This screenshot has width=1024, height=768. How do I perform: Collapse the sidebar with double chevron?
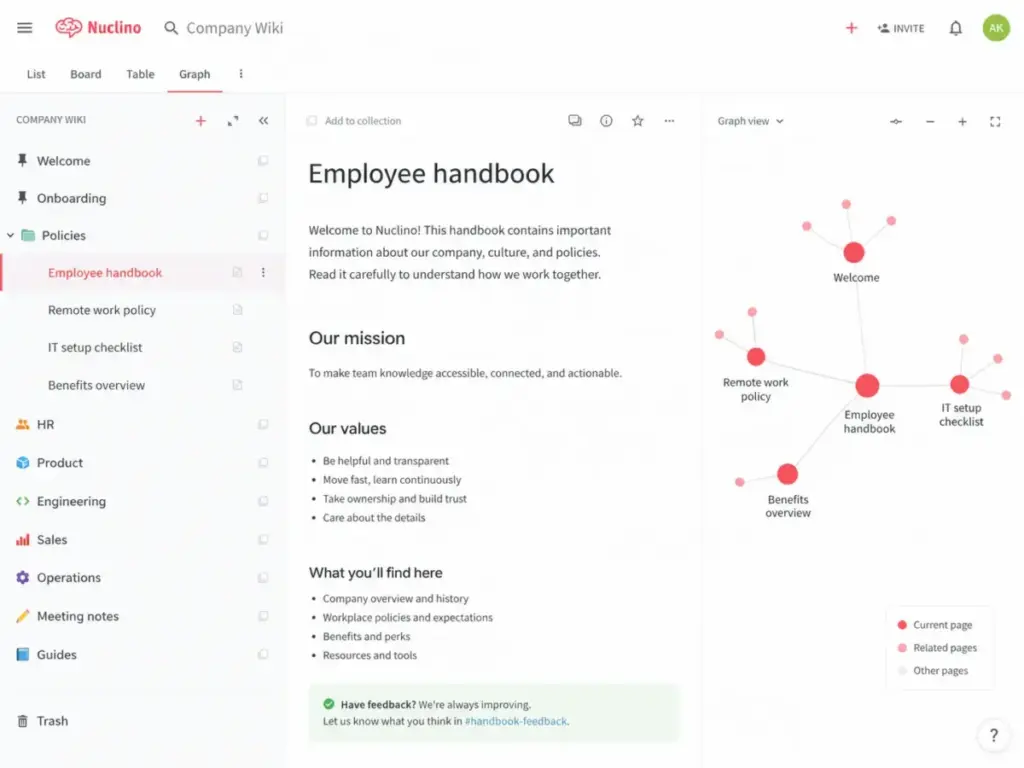[x=263, y=121]
